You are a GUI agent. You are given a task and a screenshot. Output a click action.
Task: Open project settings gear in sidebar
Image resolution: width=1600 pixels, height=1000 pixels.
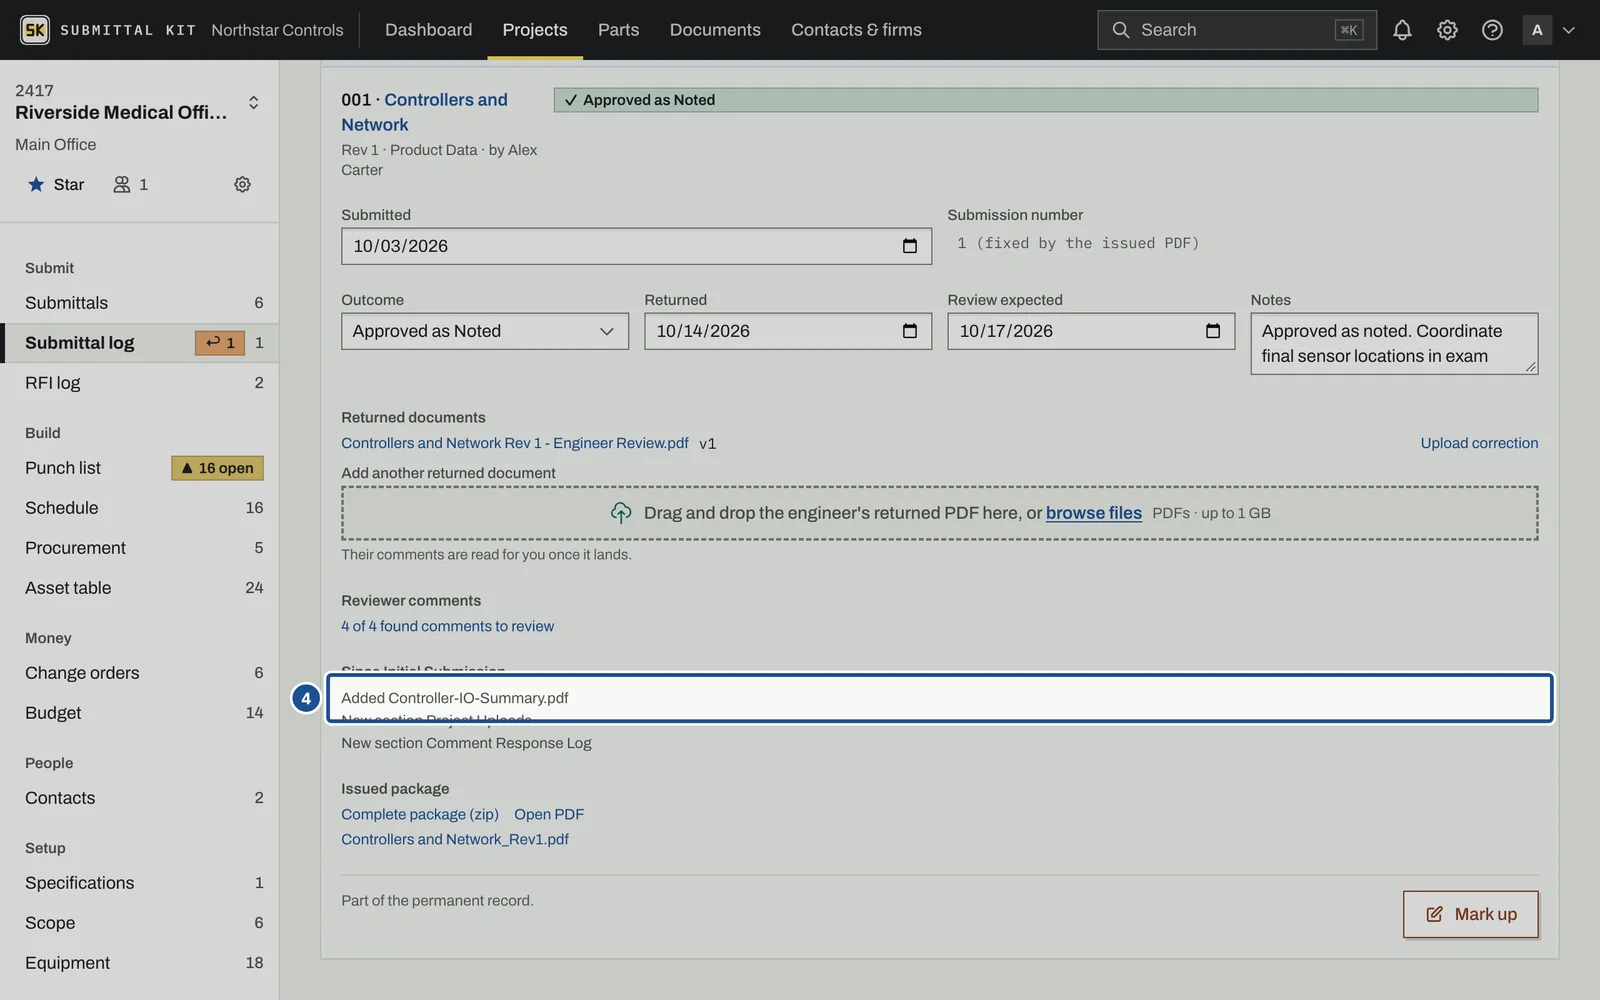[x=242, y=184]
